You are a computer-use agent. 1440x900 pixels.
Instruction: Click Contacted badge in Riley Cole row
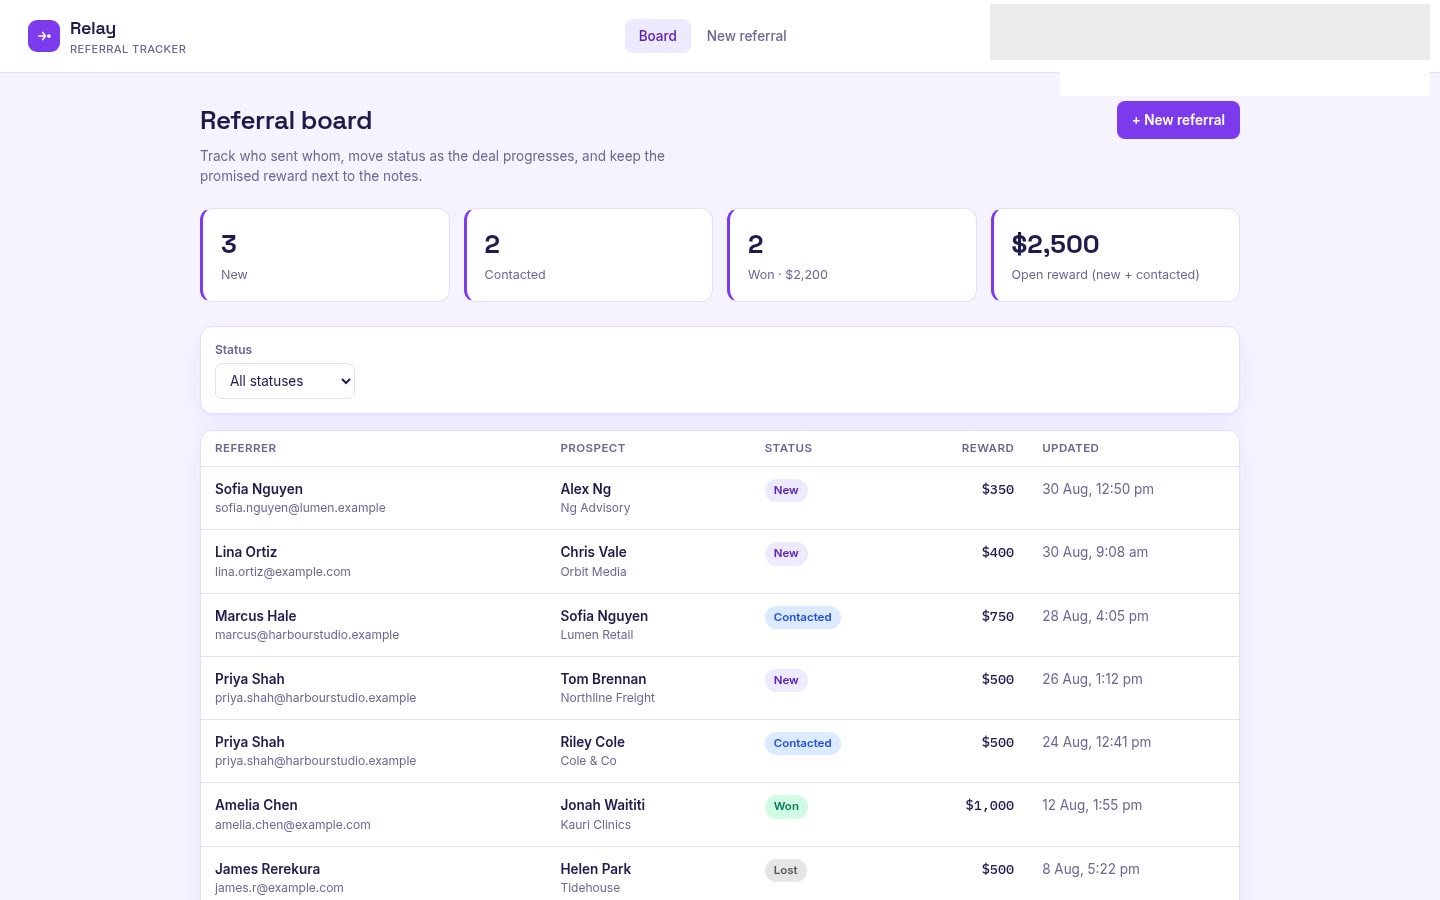coord(802,743)
